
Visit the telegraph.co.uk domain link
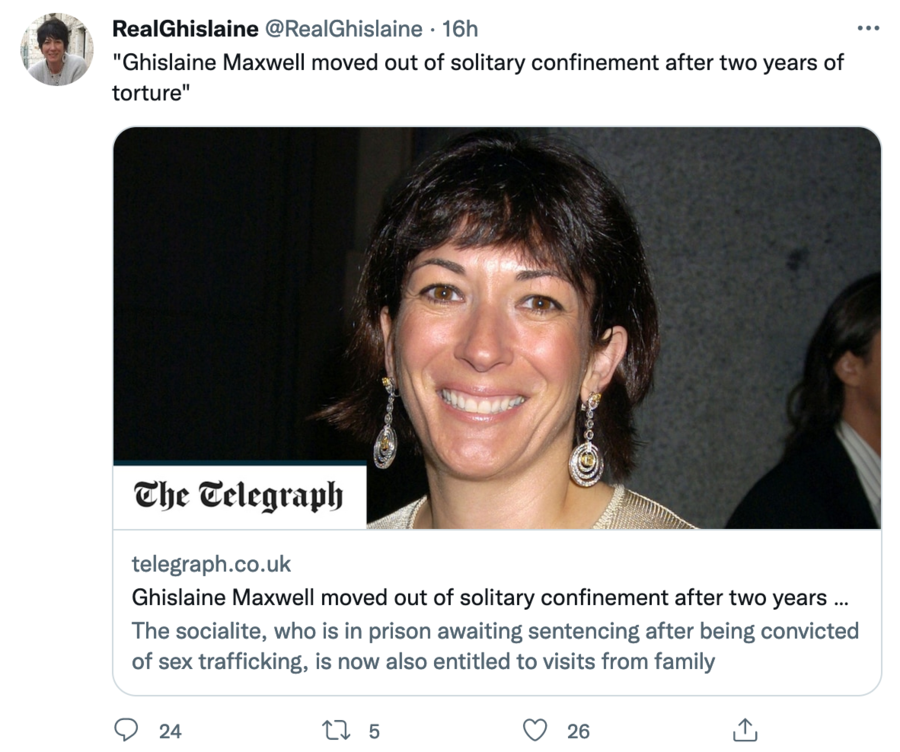pos(211,564)
